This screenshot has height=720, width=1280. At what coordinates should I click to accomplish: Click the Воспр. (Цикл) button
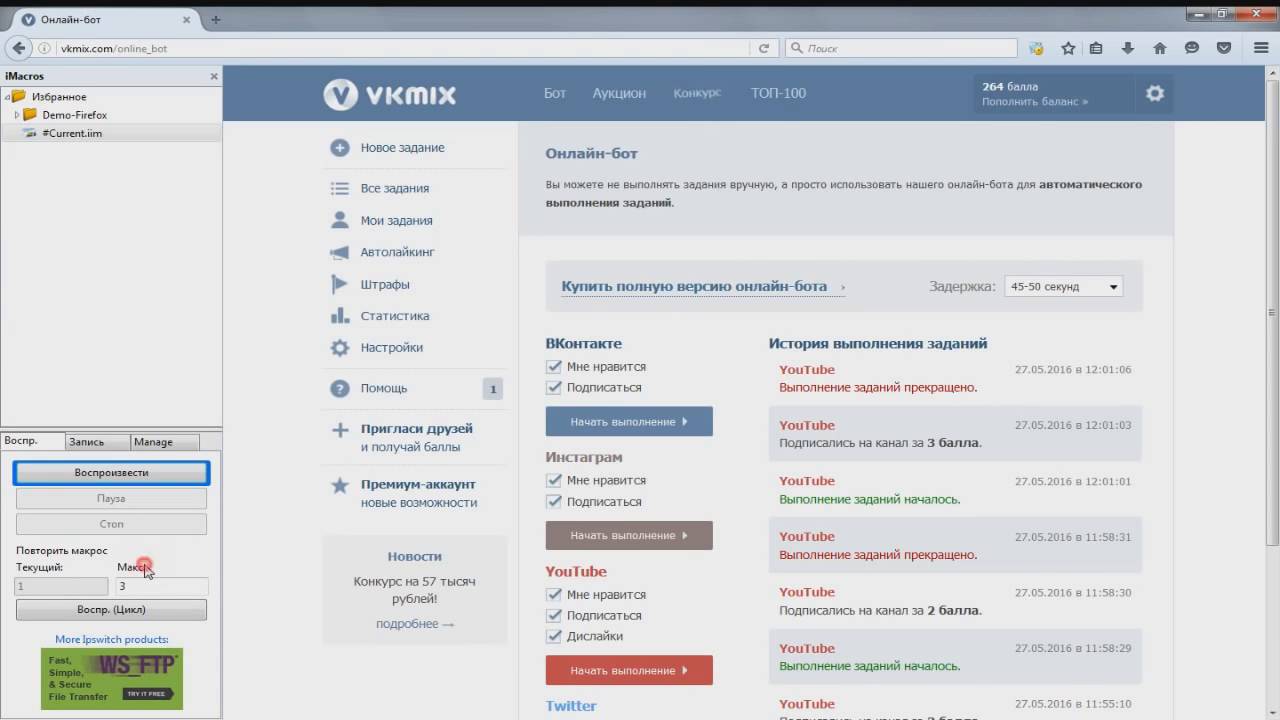pos(111,610)
